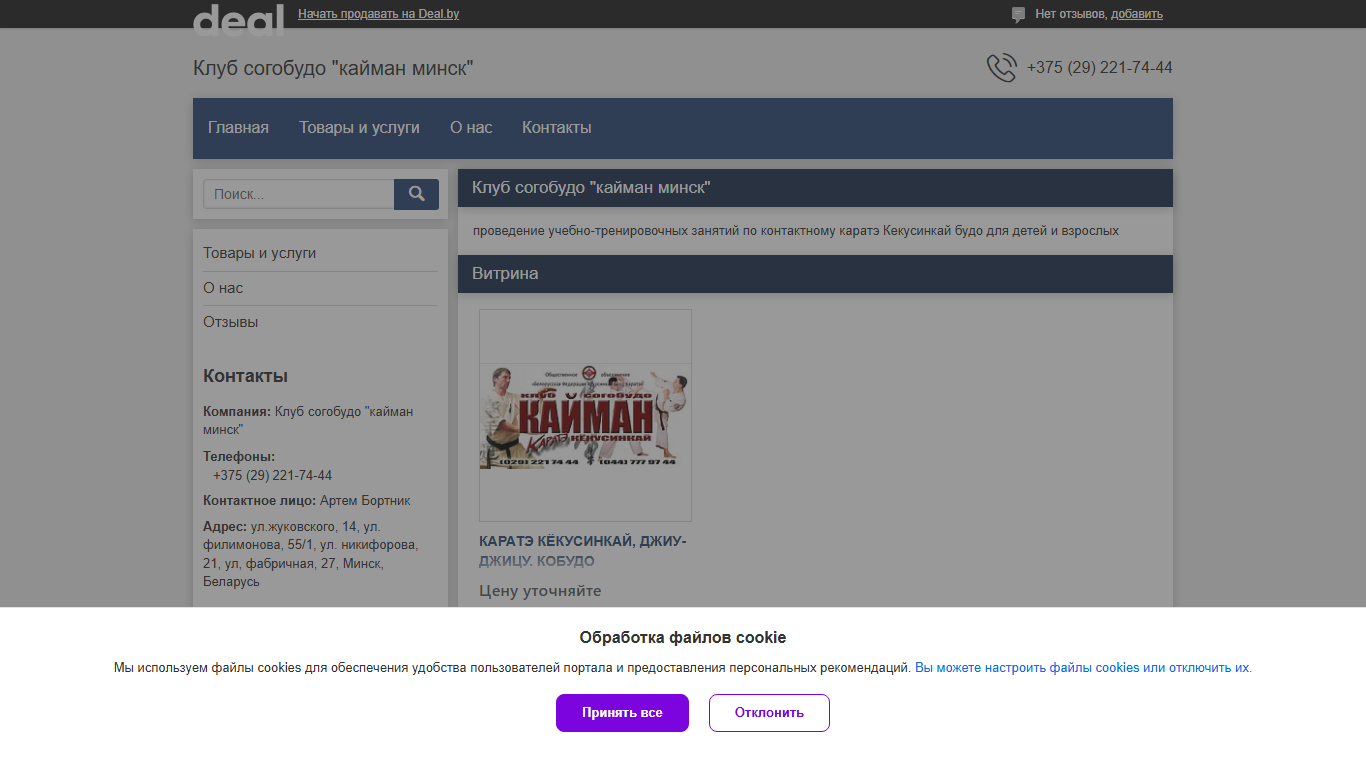Screen dimensions: 1366x768
Task: Open 'Товары и услуги' in the top navigation
Action: pos(359,128)
